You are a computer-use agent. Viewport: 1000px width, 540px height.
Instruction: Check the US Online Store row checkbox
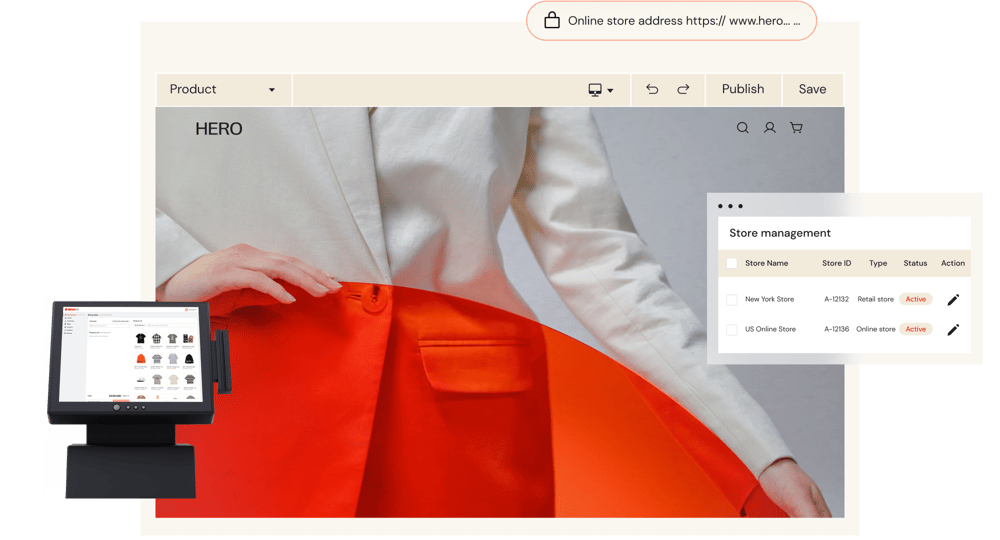tap(732, 330)
